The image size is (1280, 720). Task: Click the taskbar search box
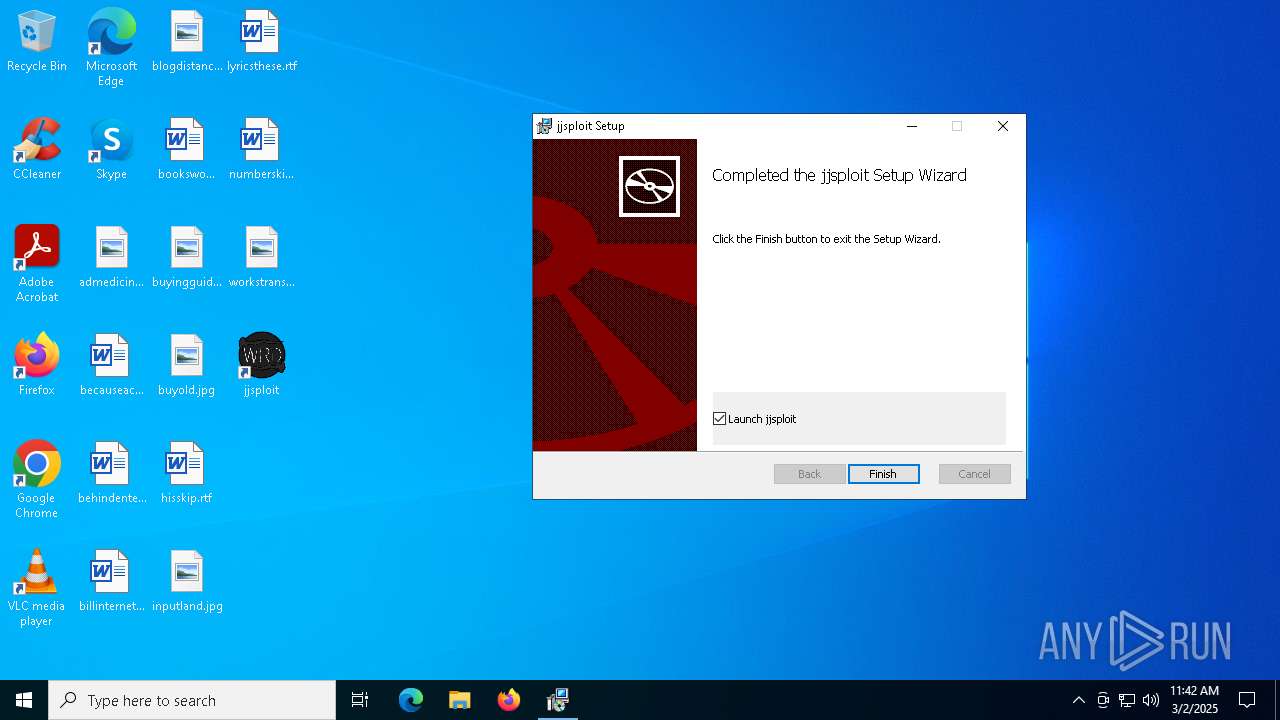[x=192, y=700]
